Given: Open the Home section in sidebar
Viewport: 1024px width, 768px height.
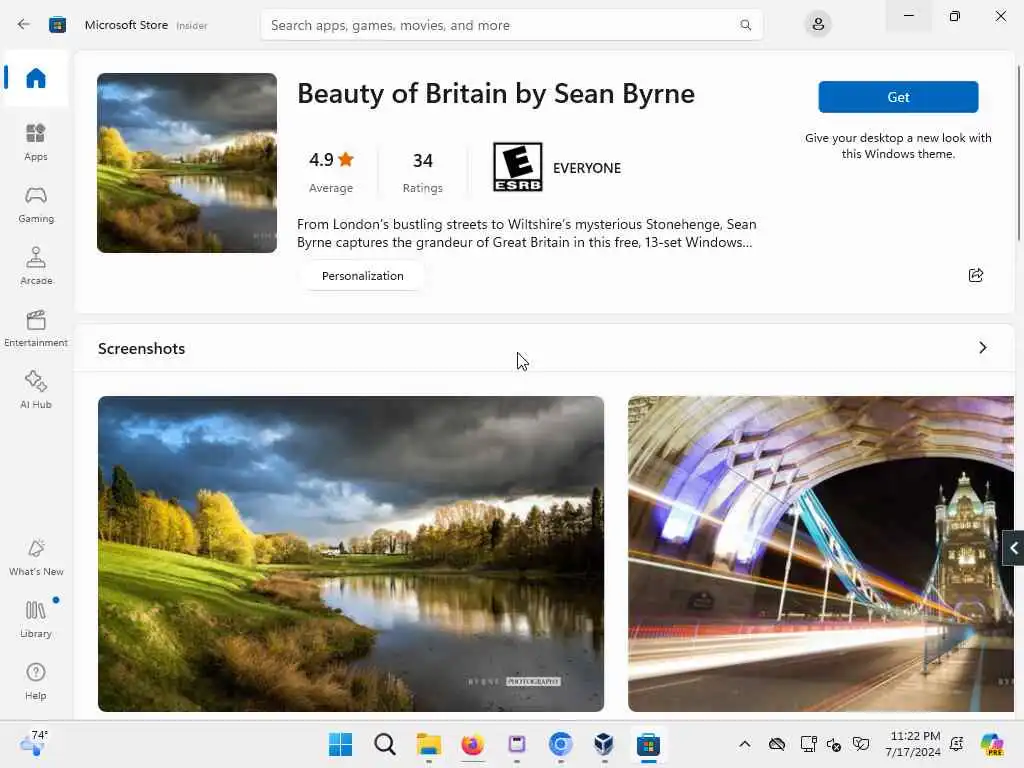Looking at the screenshot, I should pos(36,78).
